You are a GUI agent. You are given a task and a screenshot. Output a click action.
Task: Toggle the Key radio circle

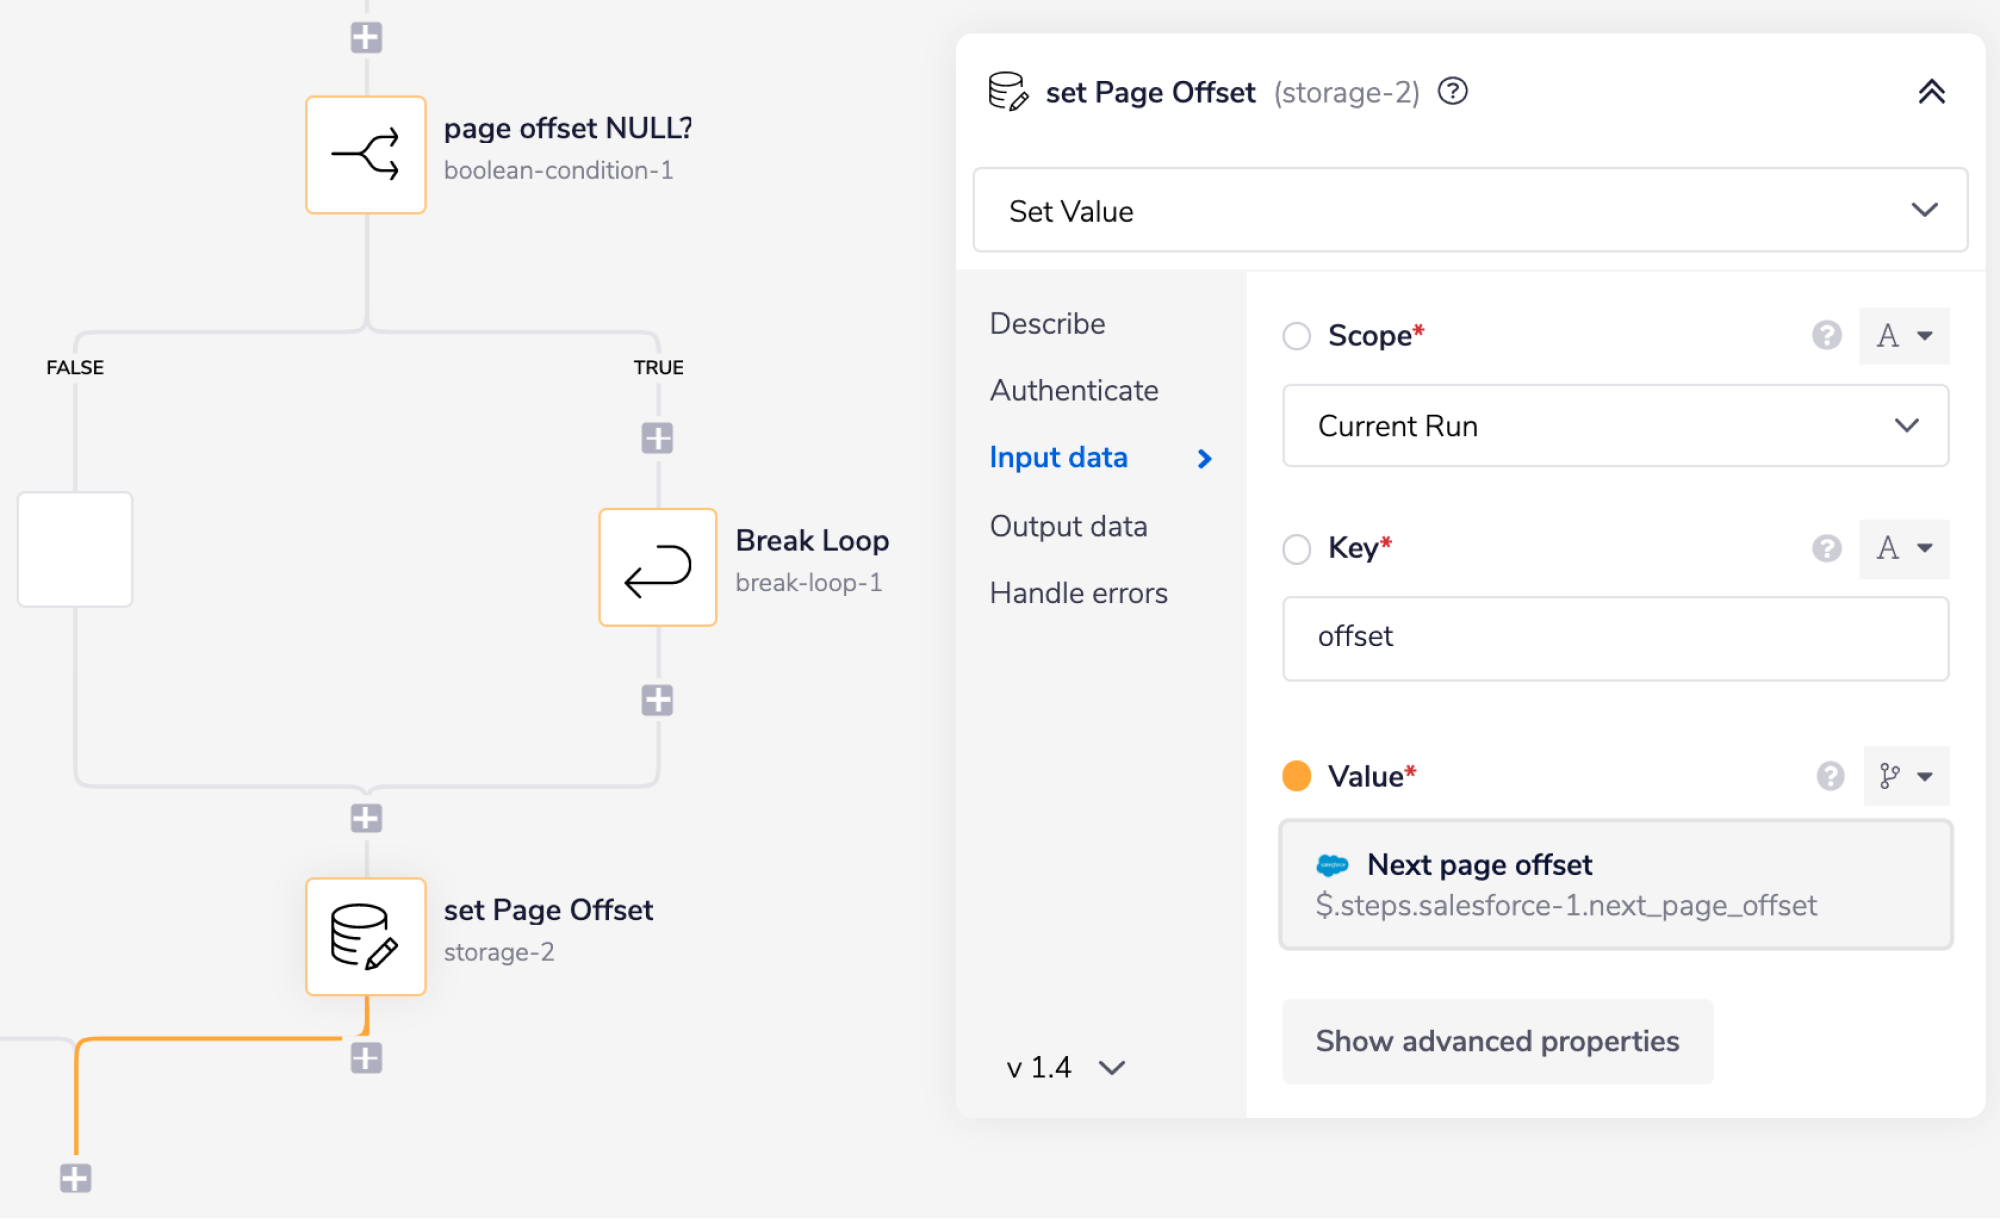1297,549
